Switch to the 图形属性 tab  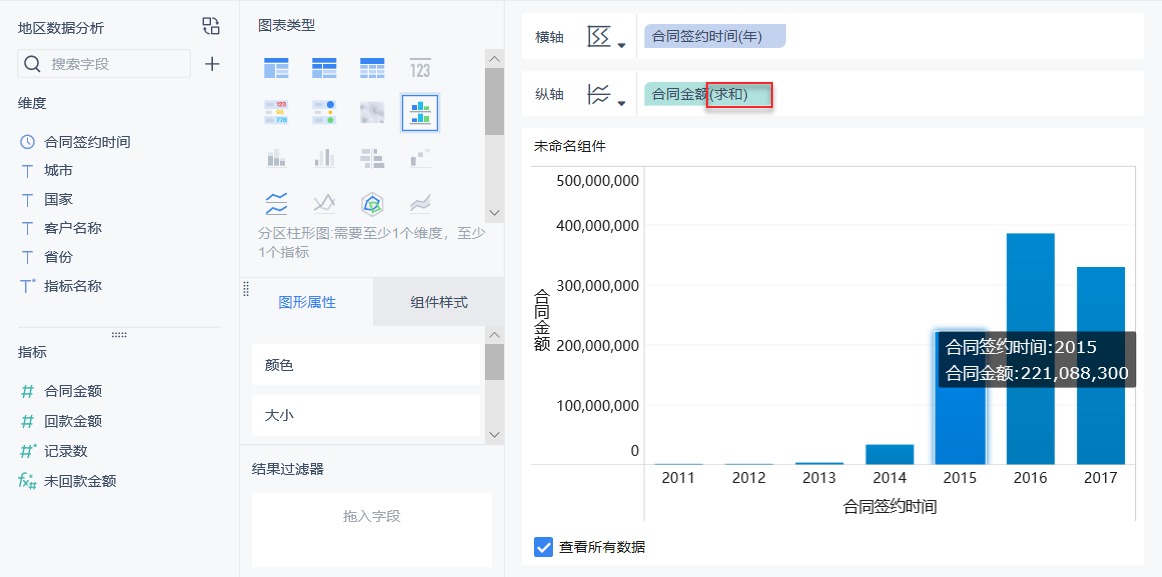click(307, 302)
